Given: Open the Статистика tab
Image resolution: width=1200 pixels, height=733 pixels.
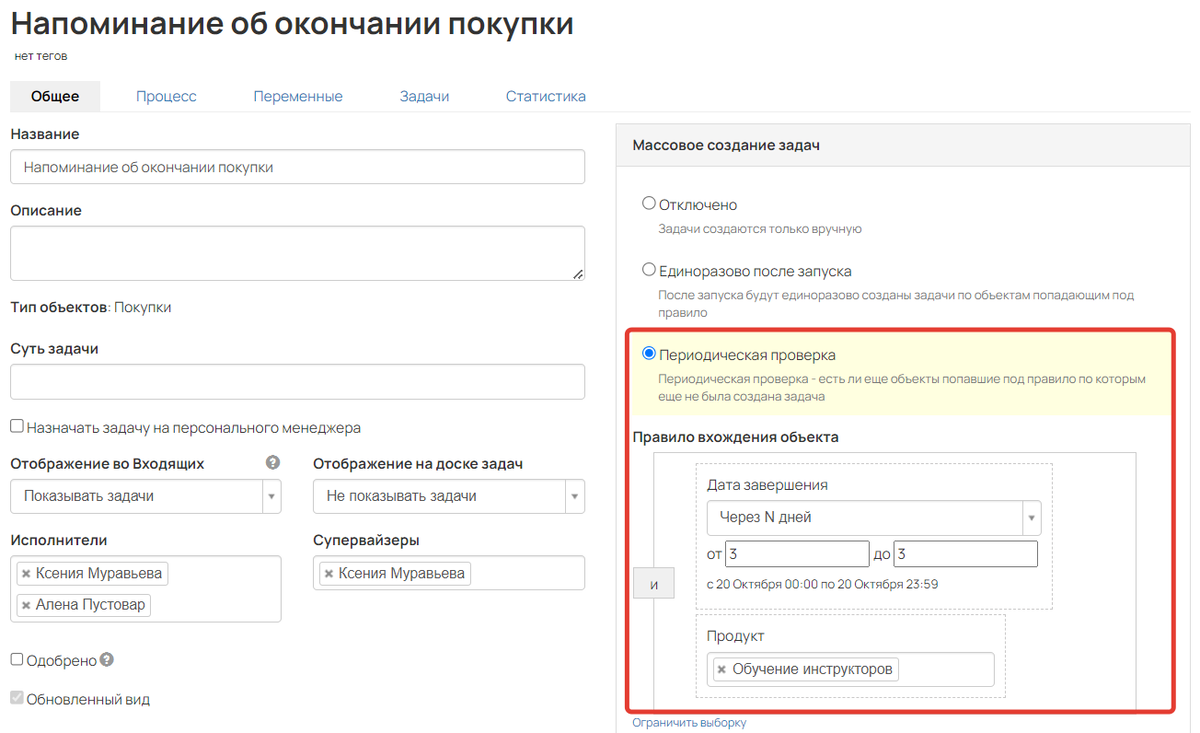Looking at the screenshot, I should pyautogui.click(x=546, y=97).
